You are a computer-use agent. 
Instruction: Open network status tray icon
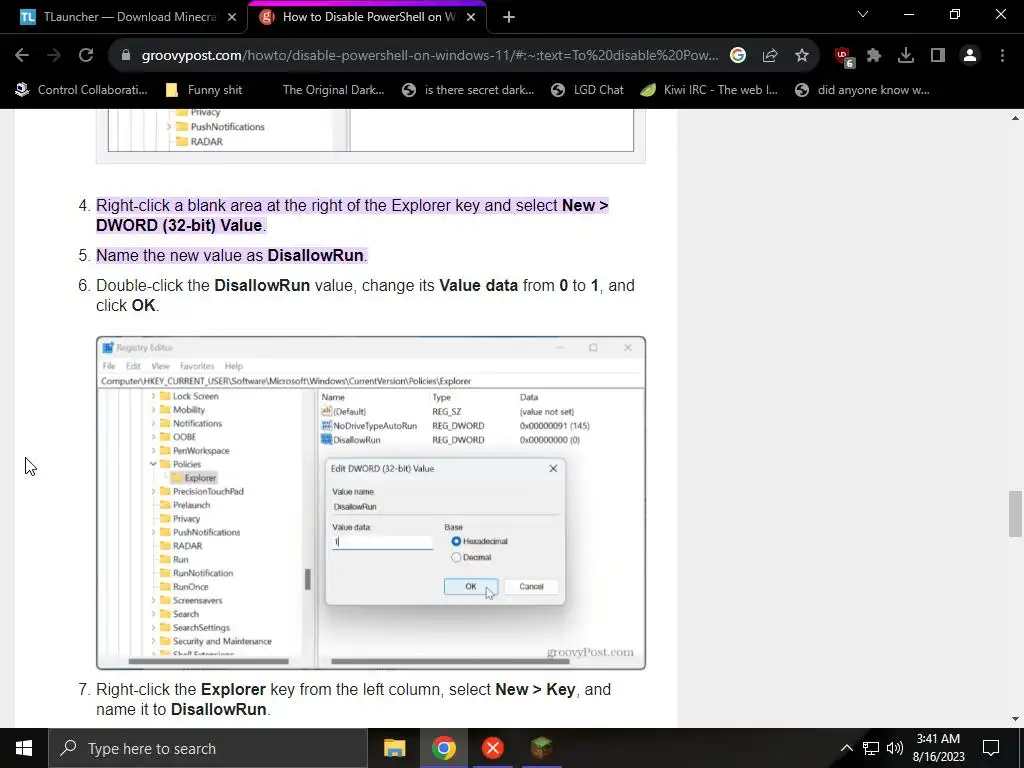871,748
